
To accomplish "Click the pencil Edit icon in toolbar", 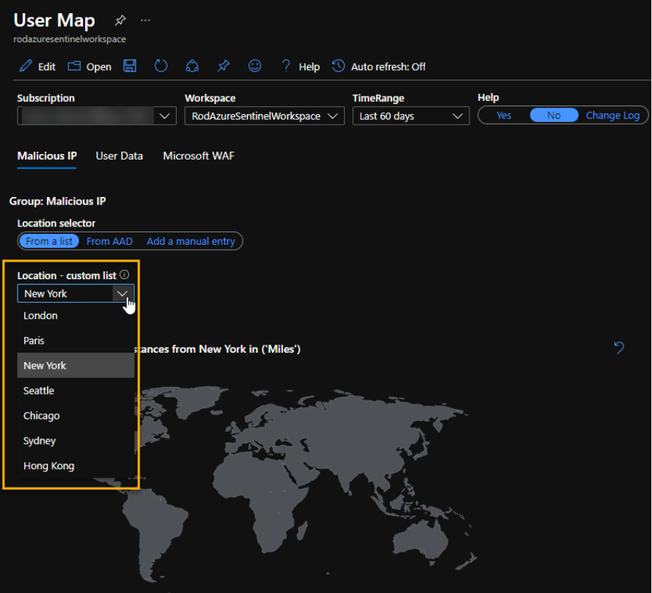I will (x=27, y=66).
